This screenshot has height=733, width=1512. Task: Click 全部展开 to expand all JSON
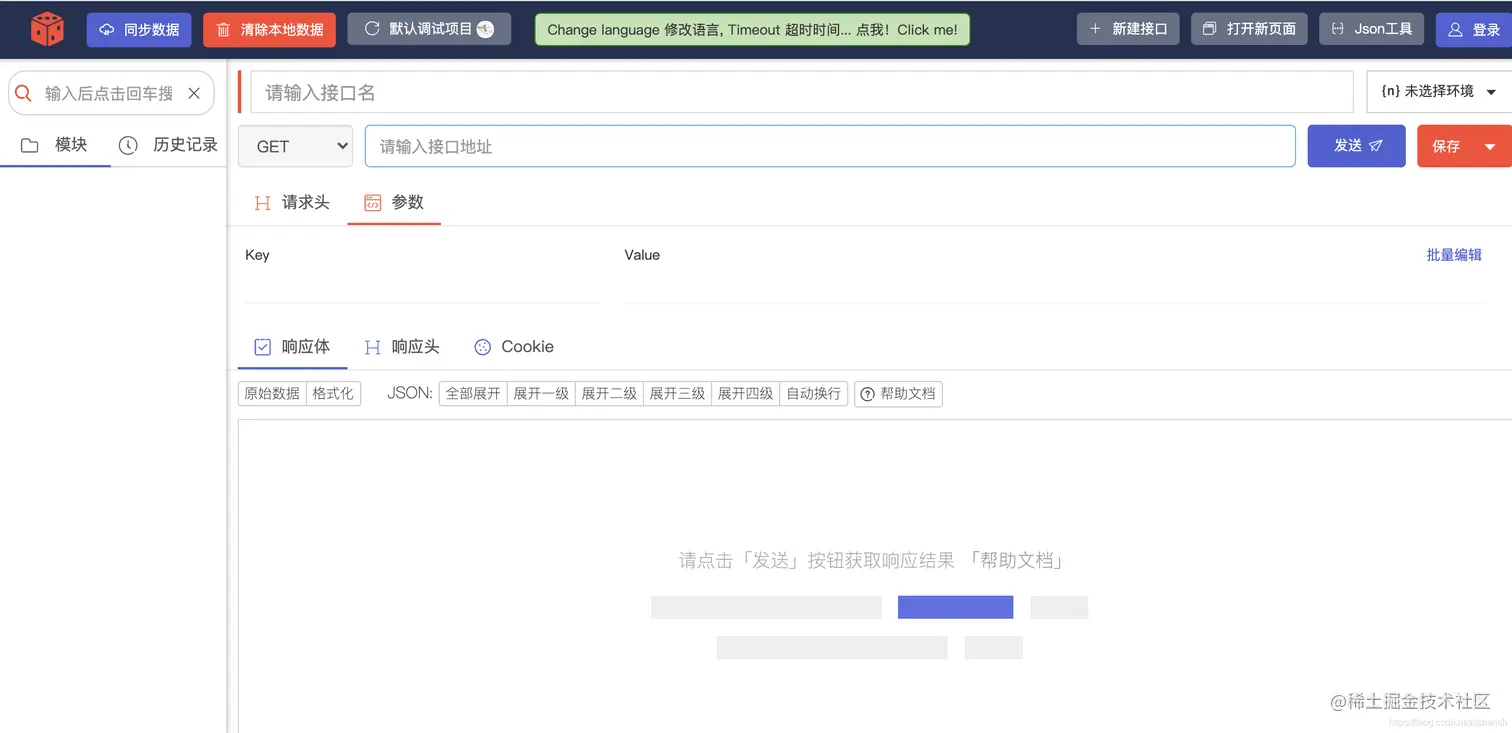point(473,394)
